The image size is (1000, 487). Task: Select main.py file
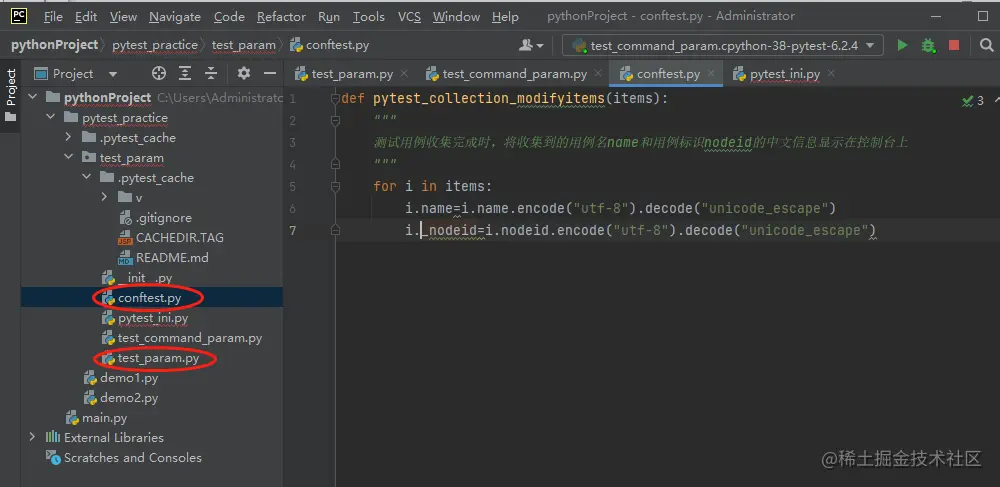pos(96,418)
